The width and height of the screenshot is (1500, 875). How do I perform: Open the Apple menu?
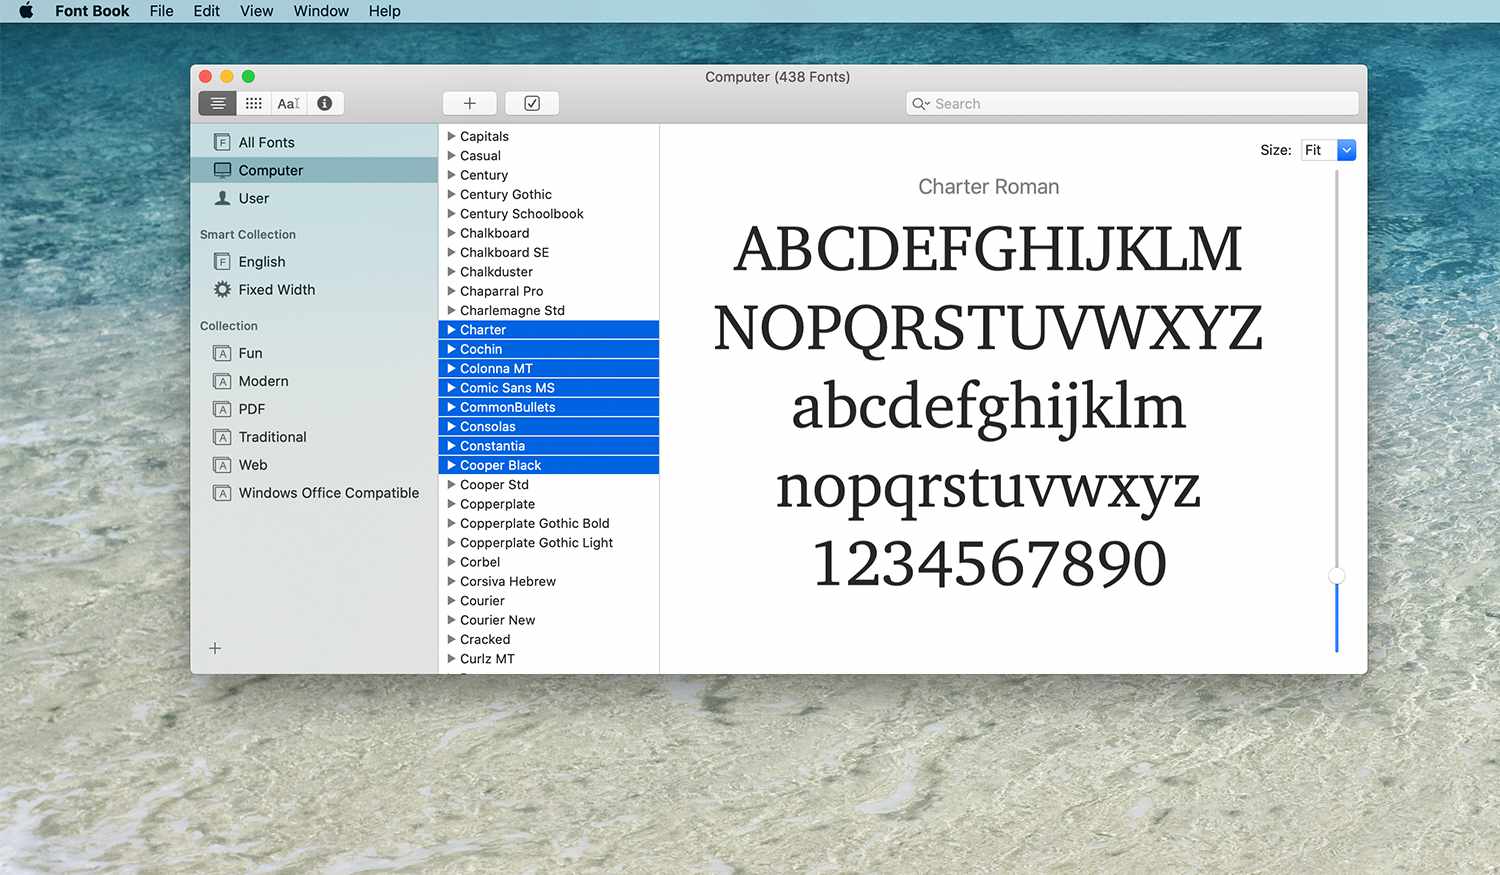(26, 11)
